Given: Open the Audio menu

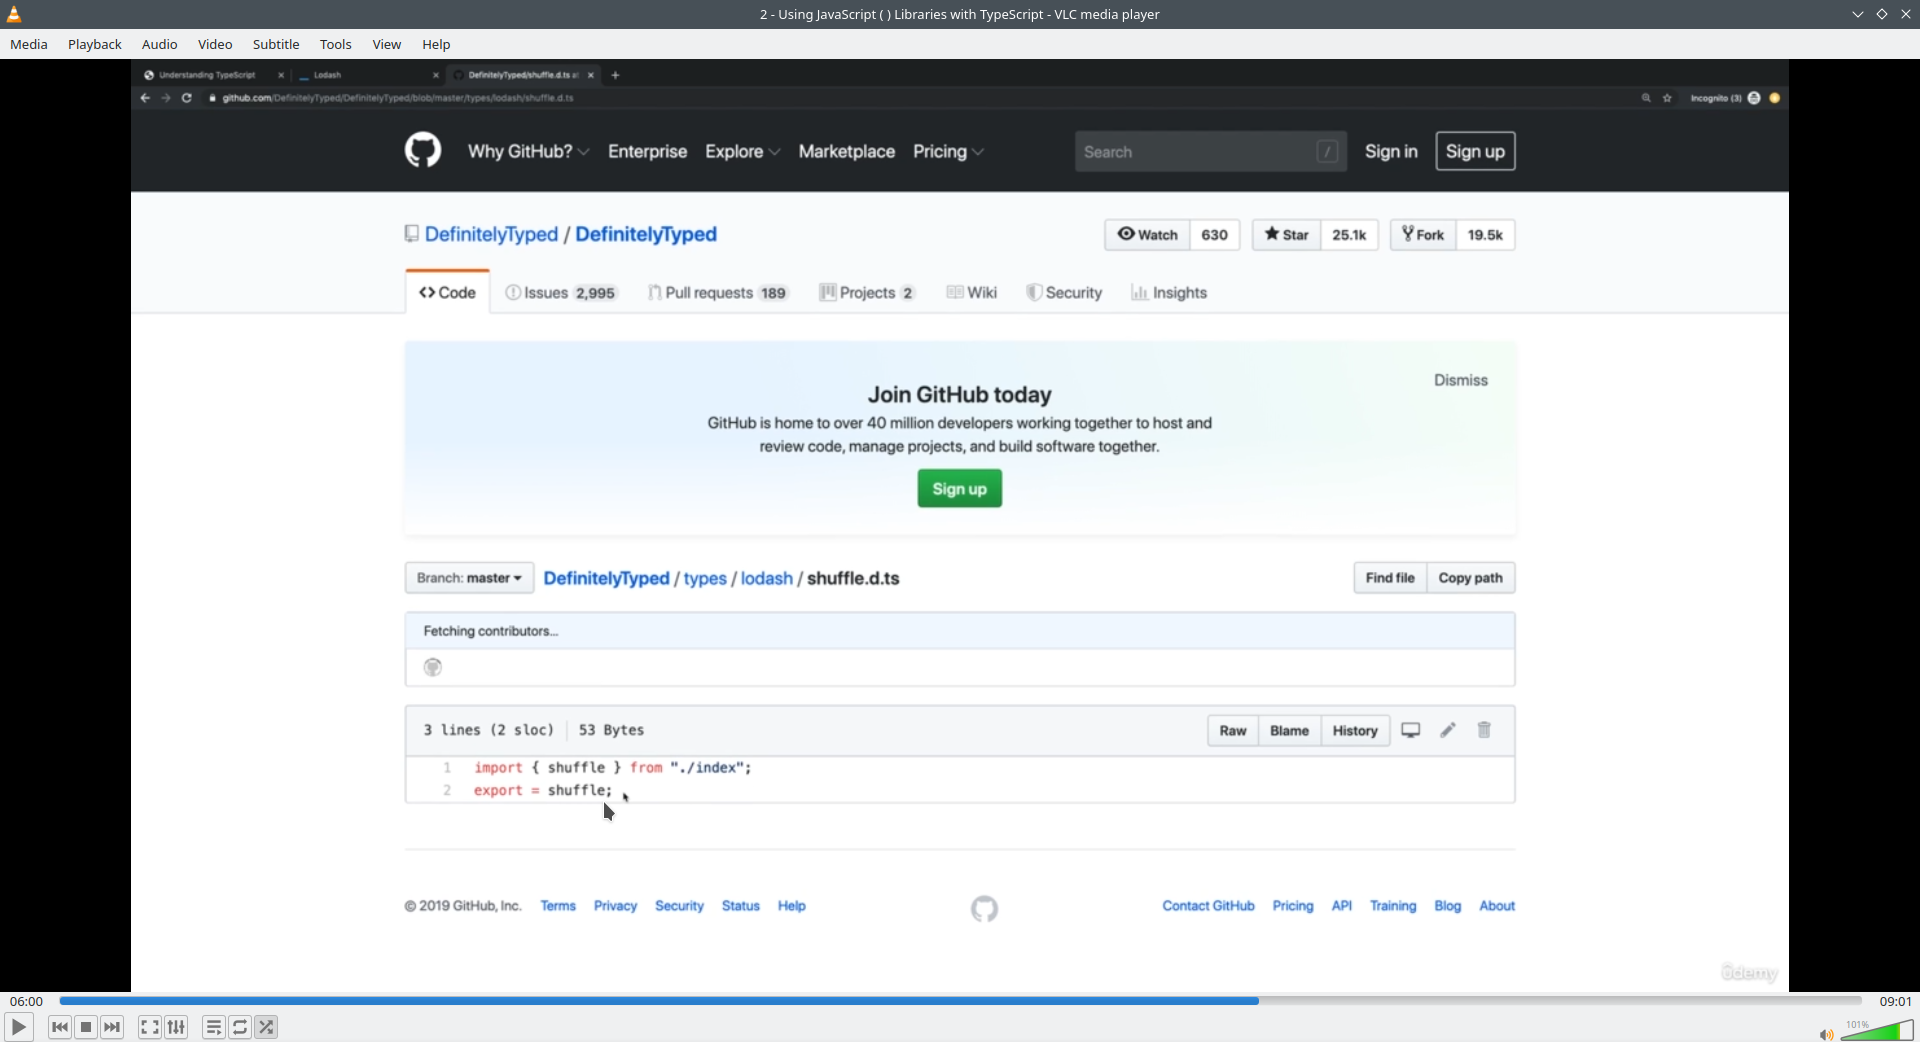Looking at the screenshot, I should click(x=160, y=44).
